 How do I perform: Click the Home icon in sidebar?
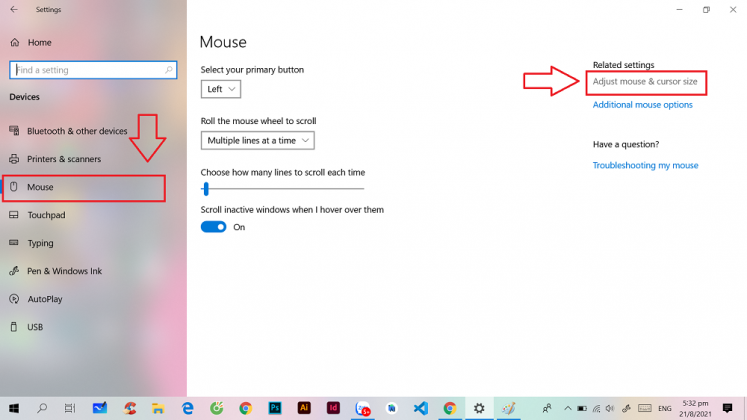14,43
